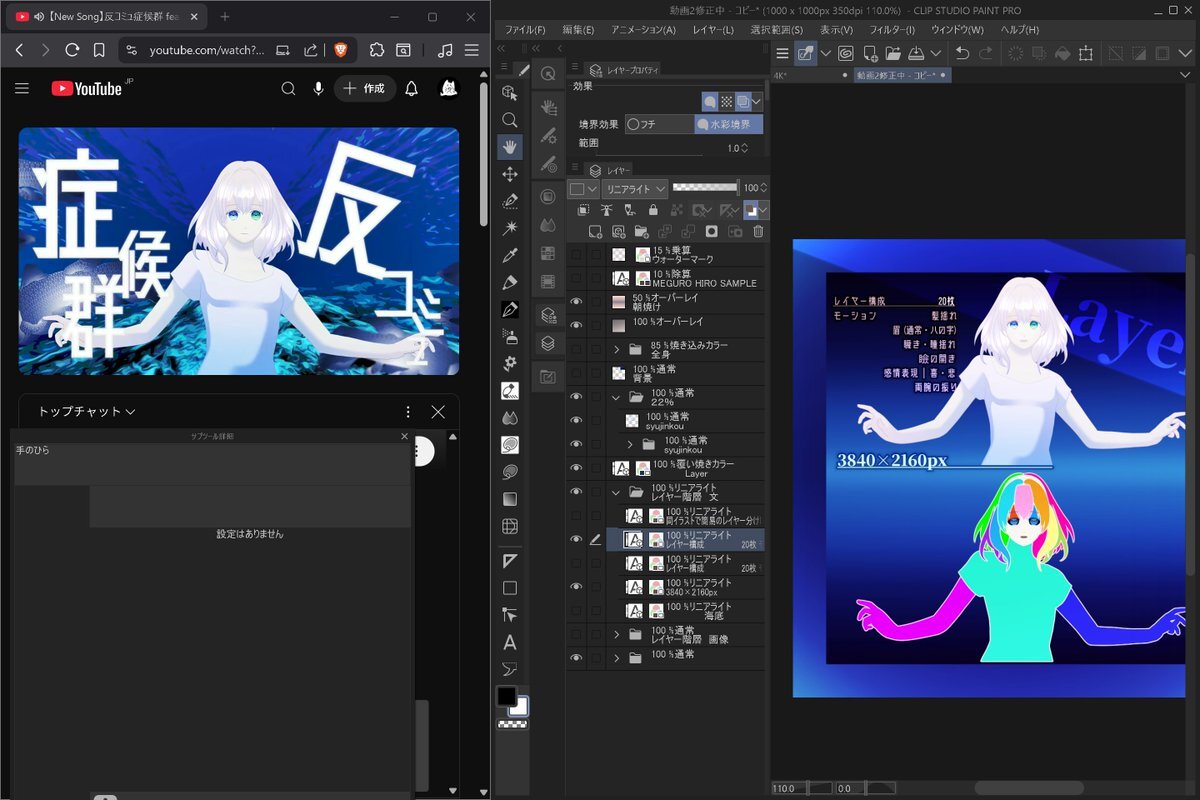Image resolution: width=1200 pixels, height=800 pixels.
Task: Open the ファイル(F) menu
Action: [525, 30]
